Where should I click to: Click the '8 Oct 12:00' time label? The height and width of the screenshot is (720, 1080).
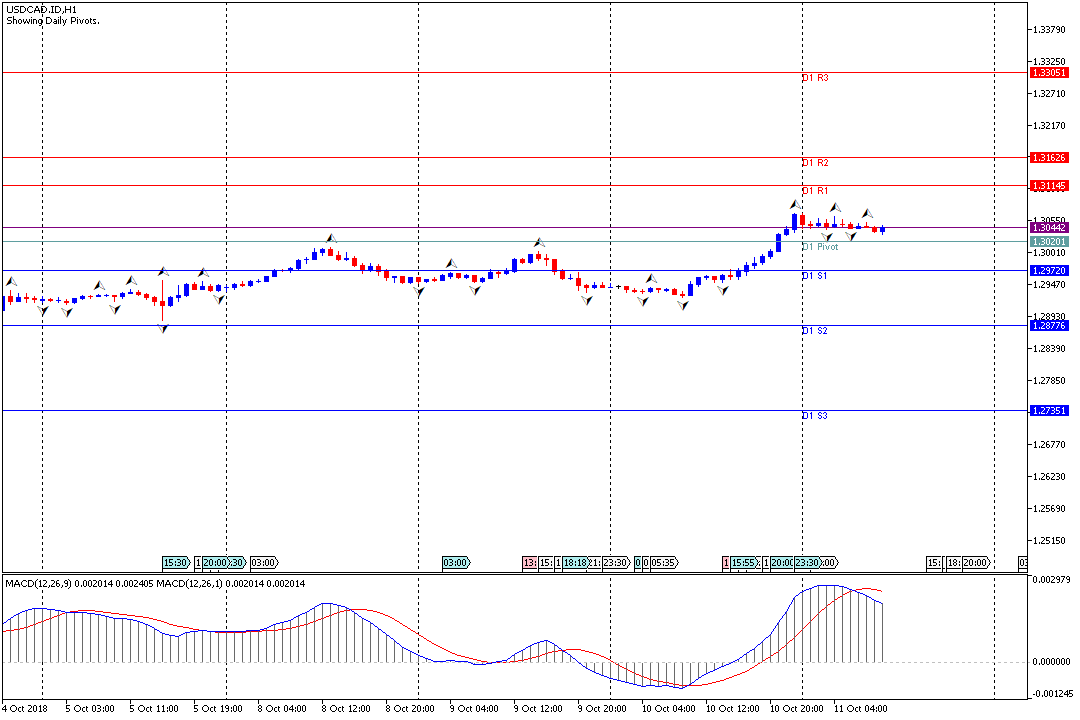coord(346,708)
